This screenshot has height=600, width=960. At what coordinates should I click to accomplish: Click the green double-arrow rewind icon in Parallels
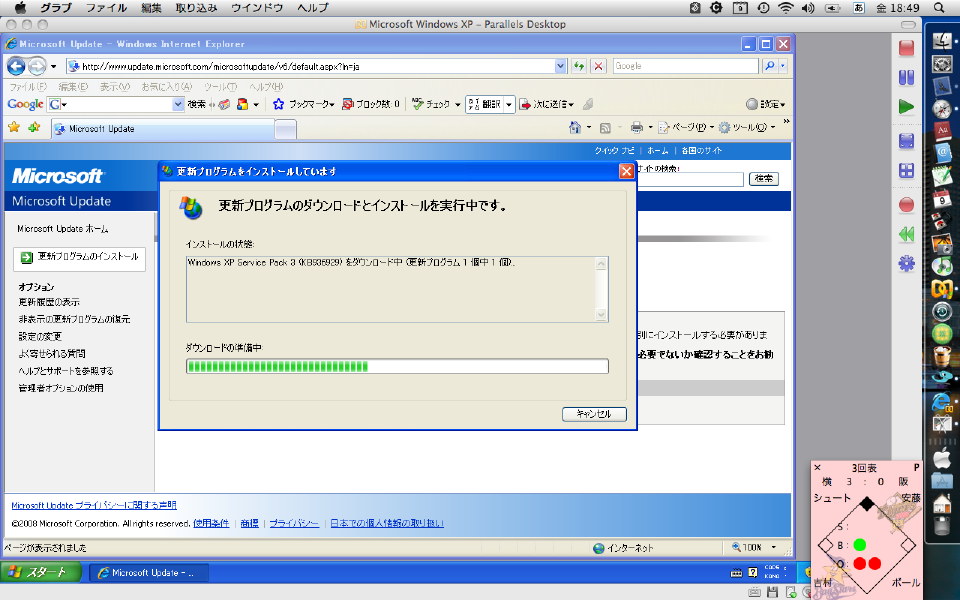click(x=906, y=234)
